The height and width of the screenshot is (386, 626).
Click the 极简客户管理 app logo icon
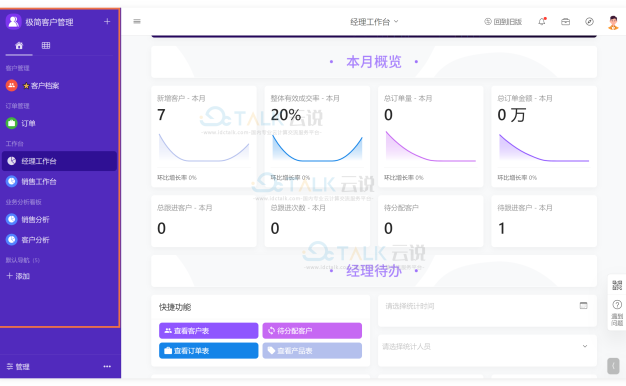coord(13,22)
